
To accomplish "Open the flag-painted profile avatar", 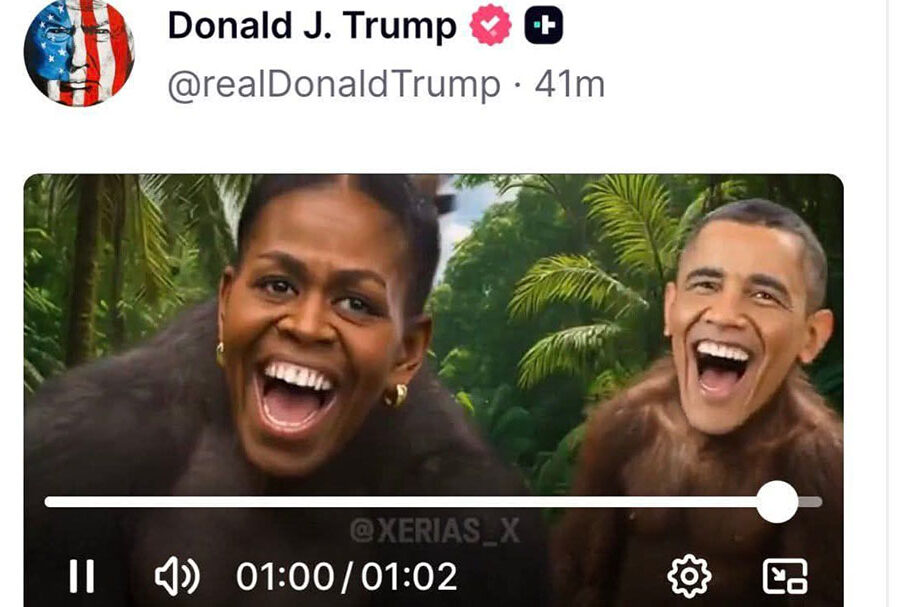I will click(79, 52).
